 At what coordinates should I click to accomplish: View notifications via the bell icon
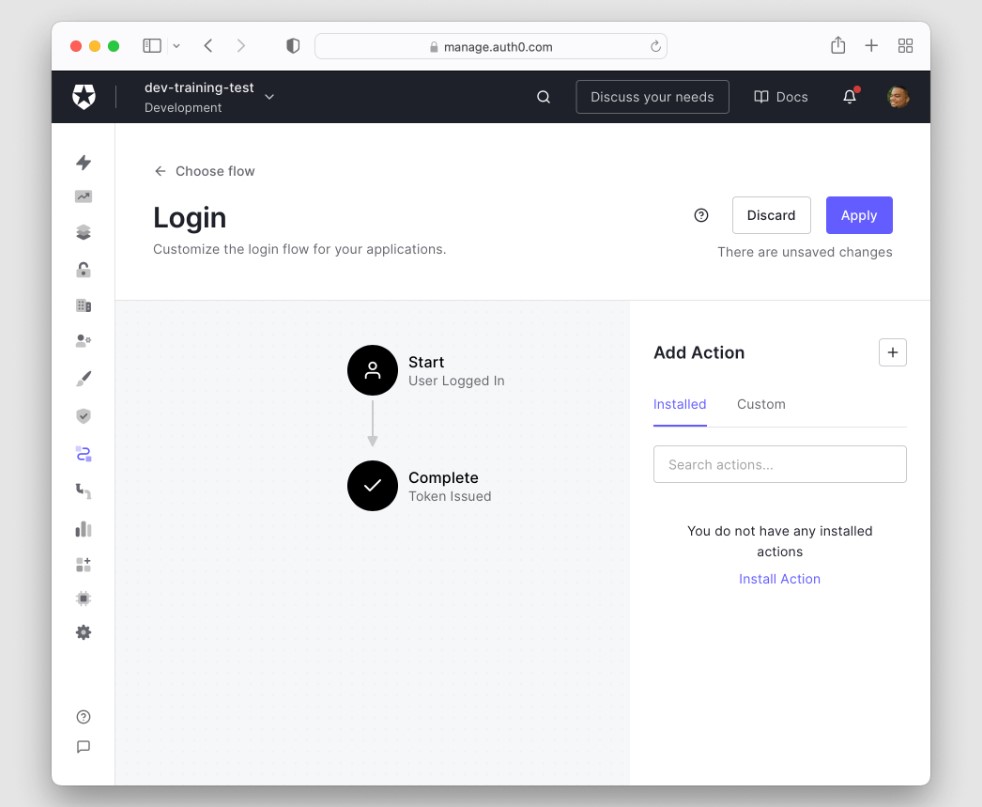(x=849, y=96)
